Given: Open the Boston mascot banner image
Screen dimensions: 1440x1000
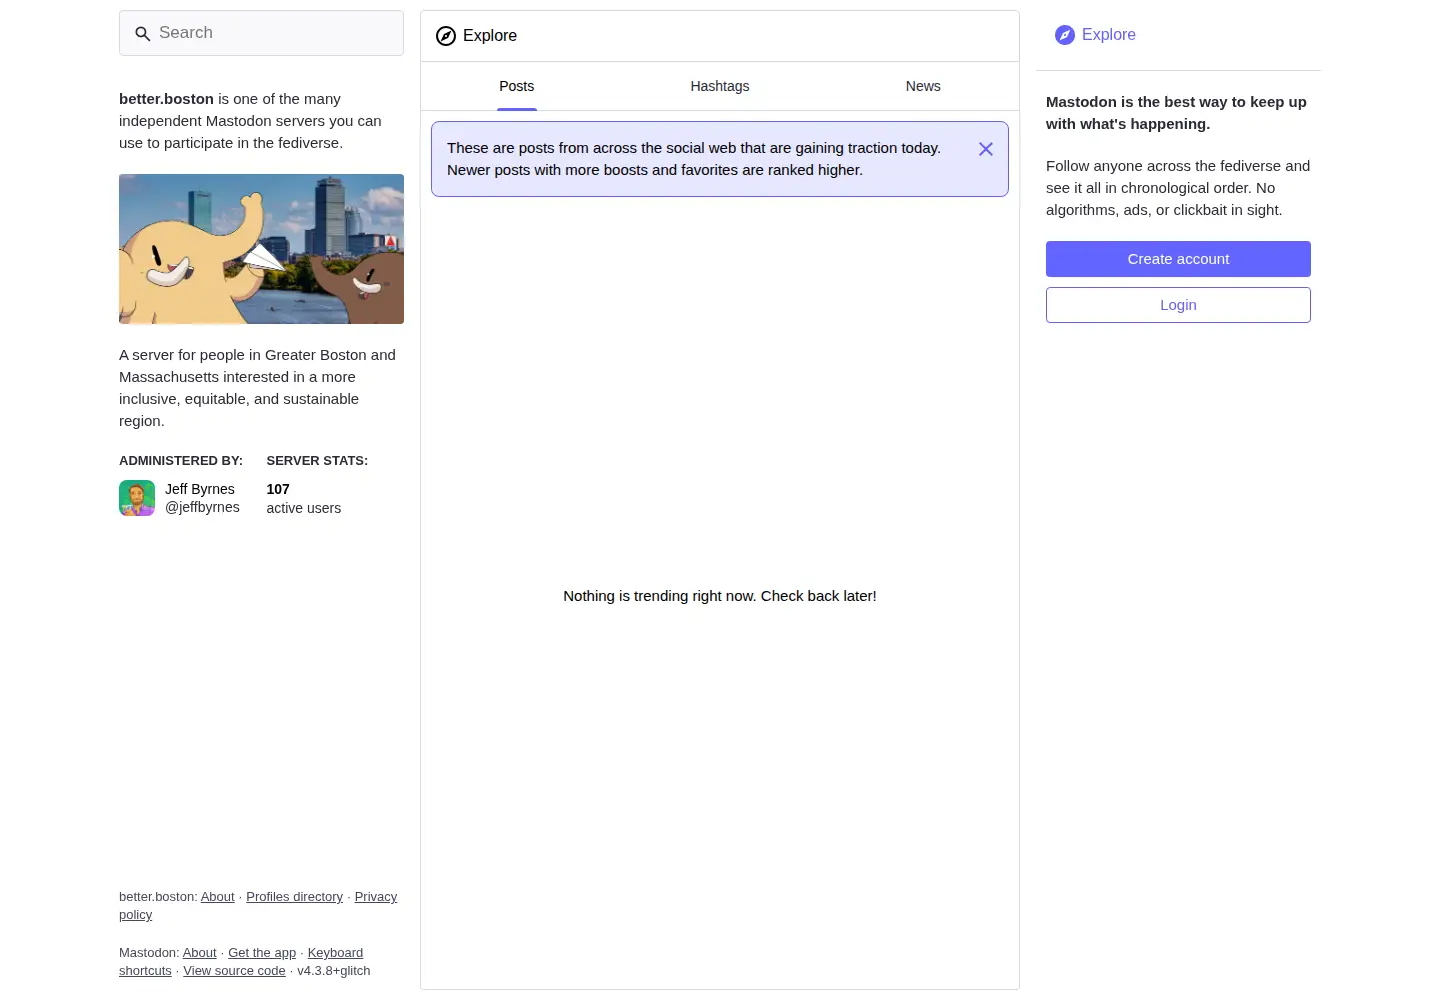Looking at the screenshot, I should point(261,249).
